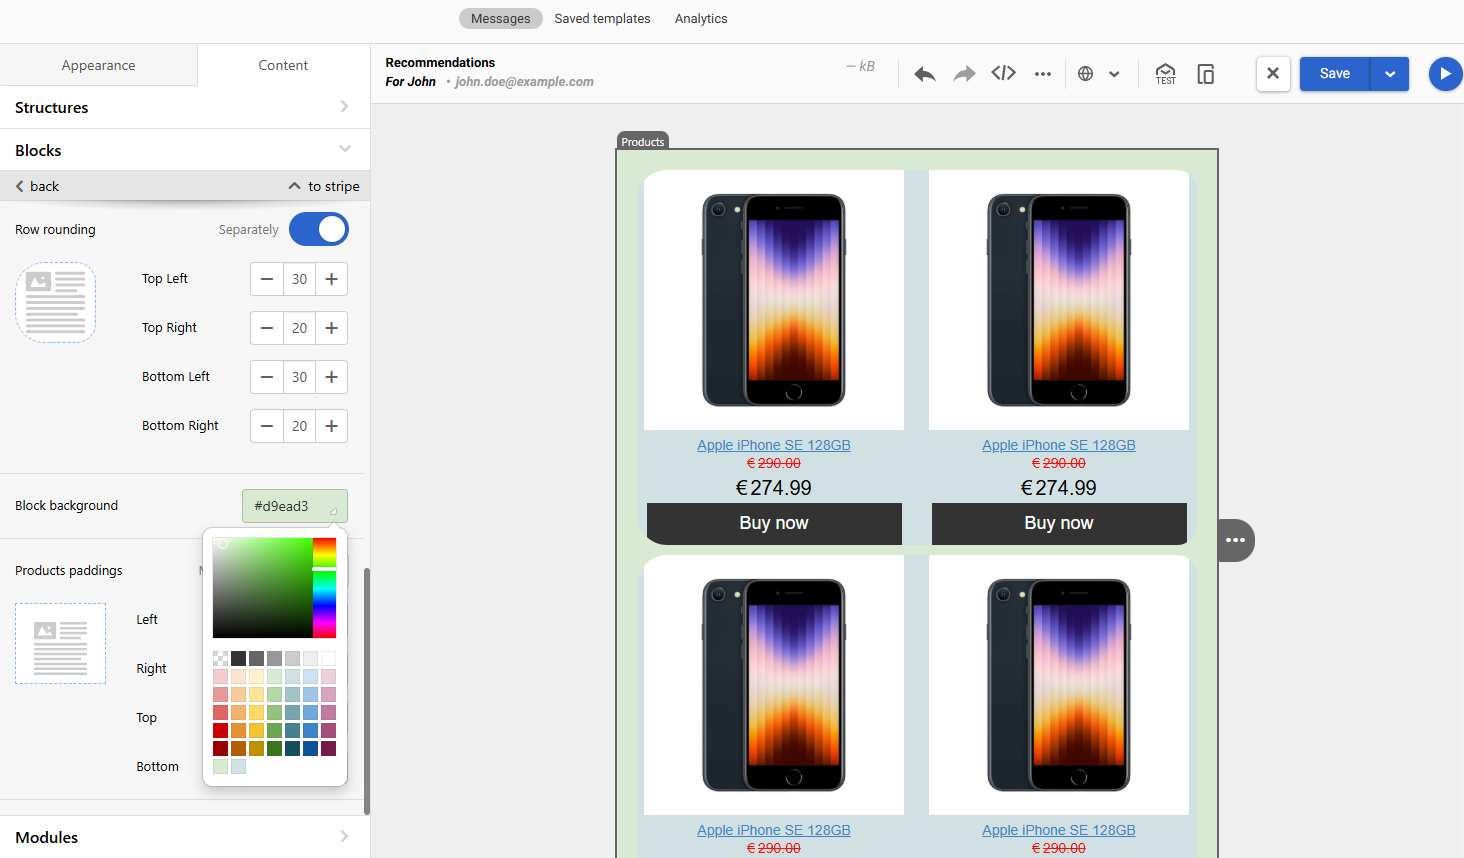1464x858 pixels.
Task: Open Saved templates tab
Action: tap(602, 18)
